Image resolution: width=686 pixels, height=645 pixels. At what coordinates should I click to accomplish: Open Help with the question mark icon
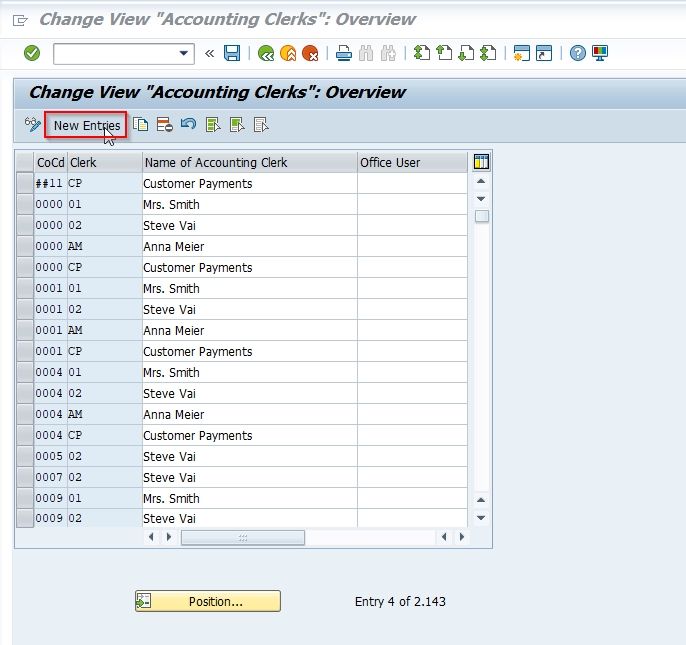tap(578, 53)
